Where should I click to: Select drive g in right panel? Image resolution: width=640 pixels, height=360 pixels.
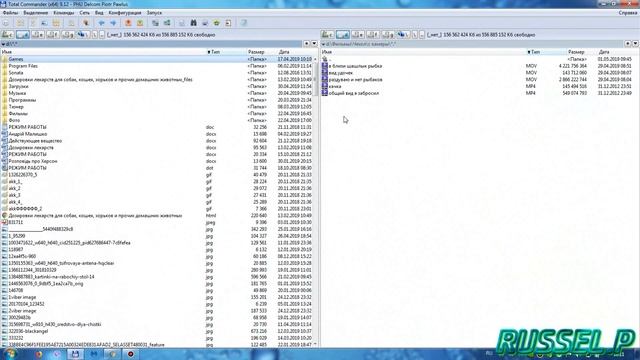pyautogui.click(x=388, y=35)
